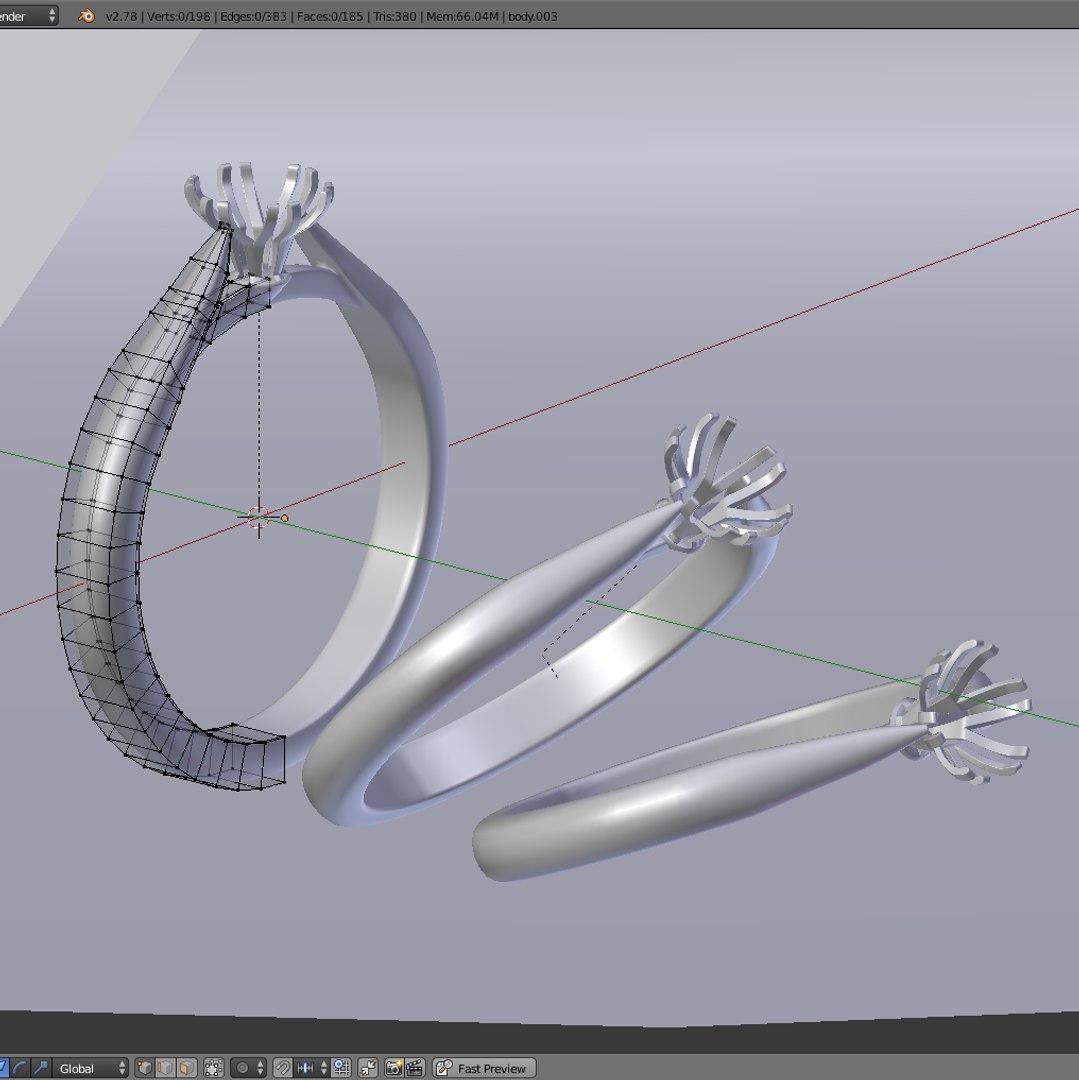The image size is (1079, 1080).
Task: Click the Fast Preview button
Action: [x=484, y=1068]
